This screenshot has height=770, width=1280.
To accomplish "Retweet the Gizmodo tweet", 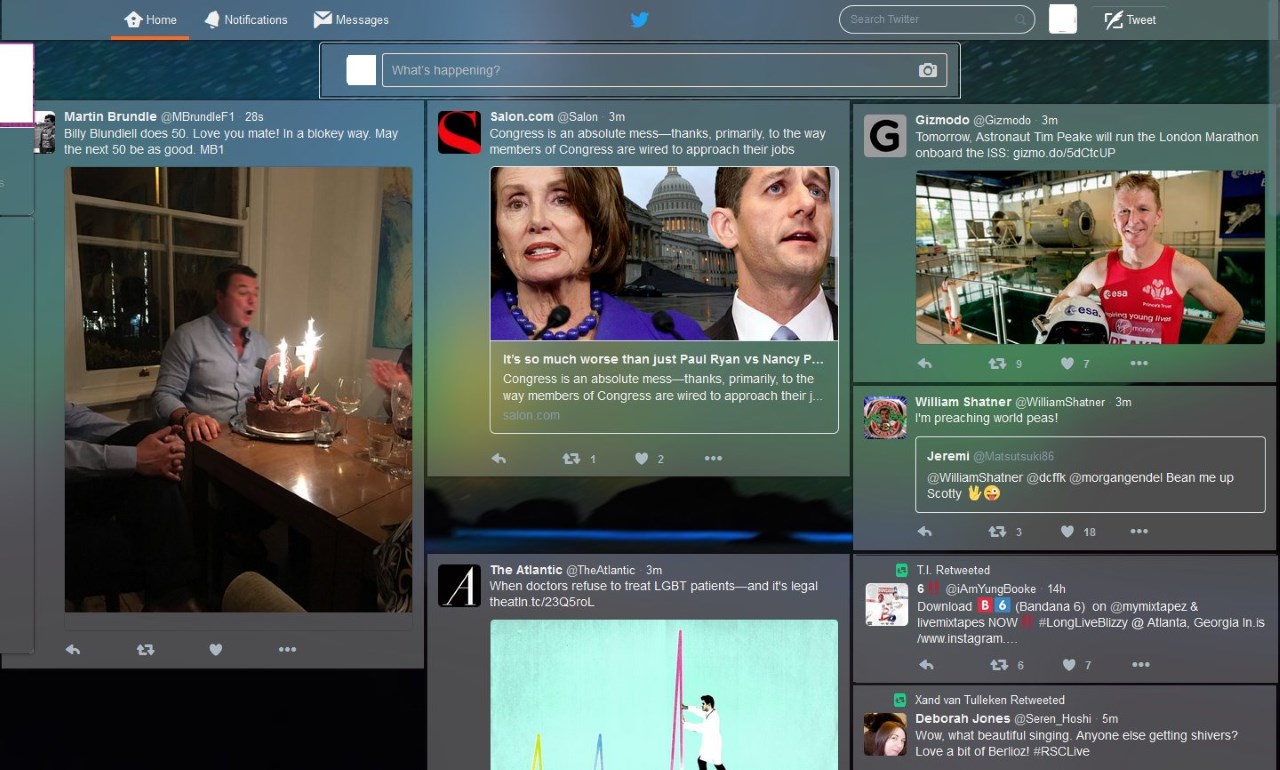I will (997, 364).
